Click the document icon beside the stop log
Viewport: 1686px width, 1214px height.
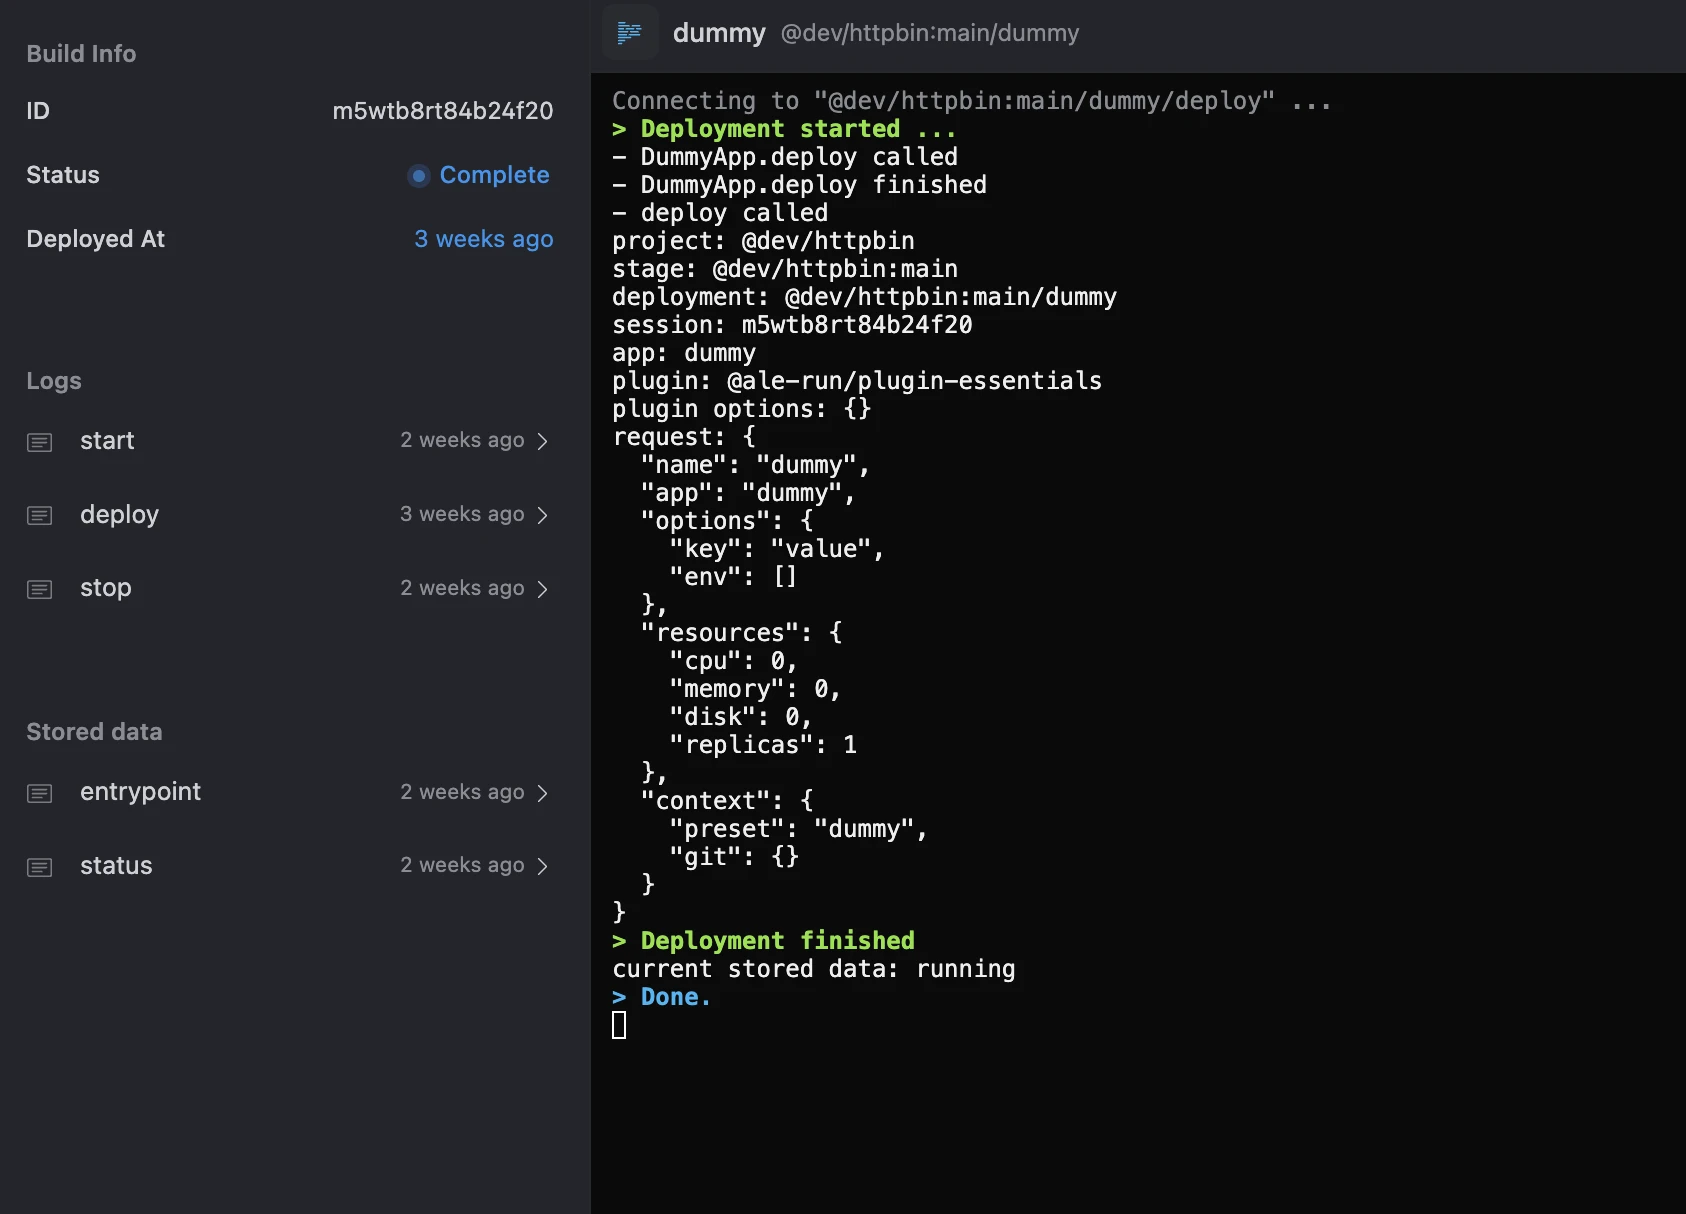39,589
